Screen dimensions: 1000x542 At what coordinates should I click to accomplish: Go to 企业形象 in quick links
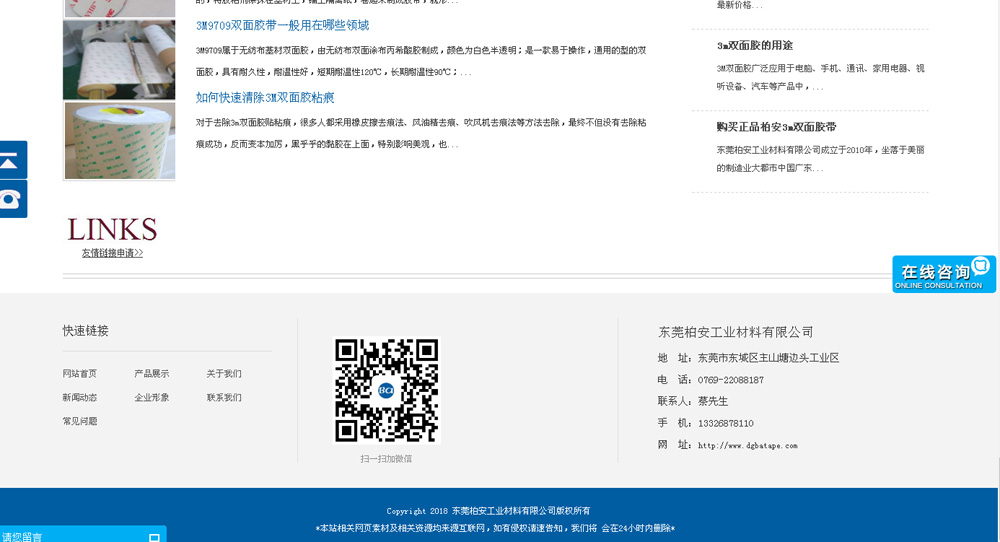[152, 397]
